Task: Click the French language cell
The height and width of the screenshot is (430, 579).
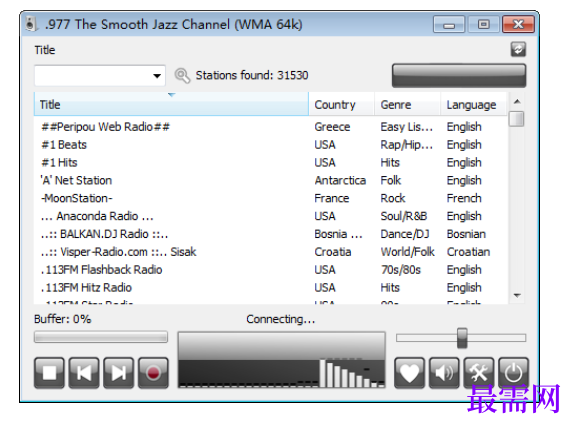Action: (464, 198)
